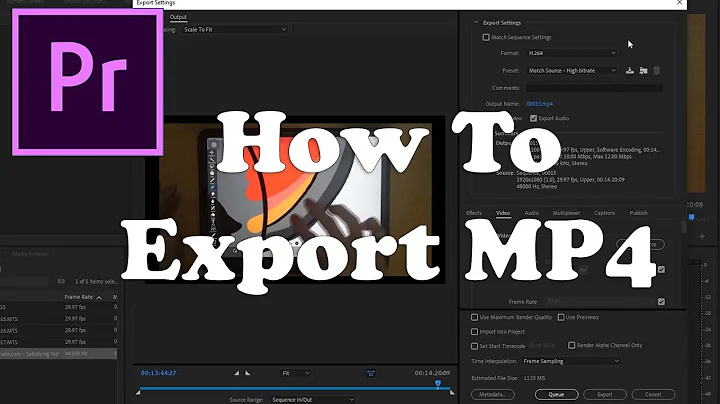Open the Time Interpolation Frame Sampling dropdown
The width and height of the screenshot is (720, 404).
(x=571, y=361)
